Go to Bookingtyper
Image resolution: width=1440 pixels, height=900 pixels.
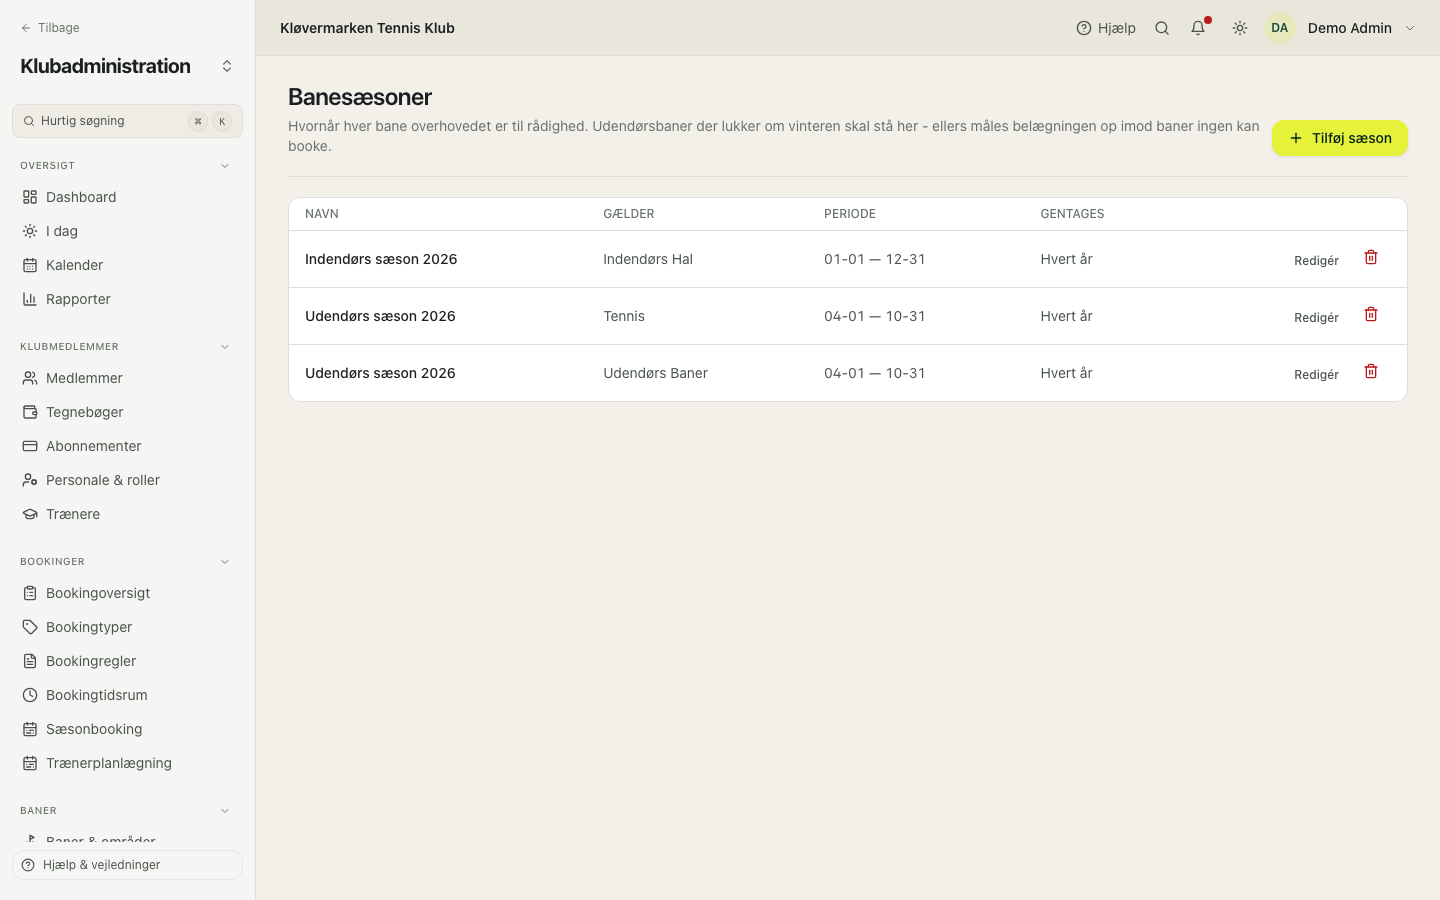pyautogui.click(x=127, y=627)
